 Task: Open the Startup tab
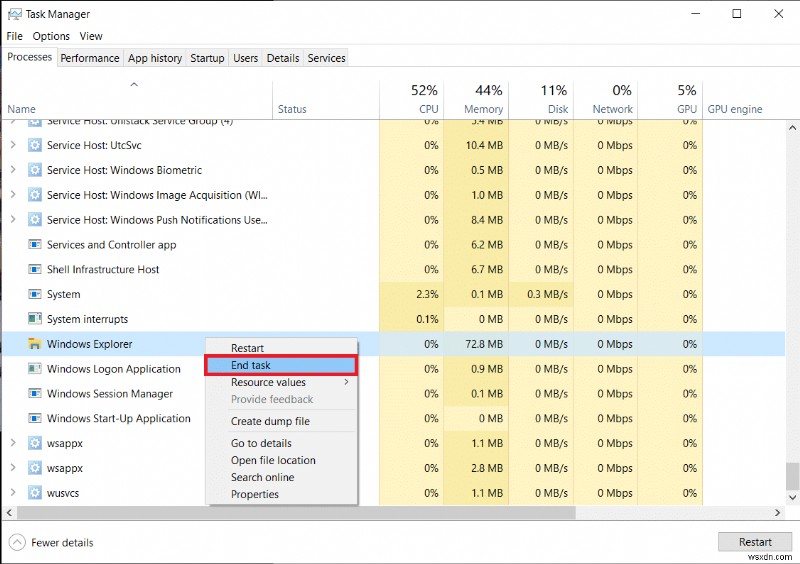click(x=207, y=58)
